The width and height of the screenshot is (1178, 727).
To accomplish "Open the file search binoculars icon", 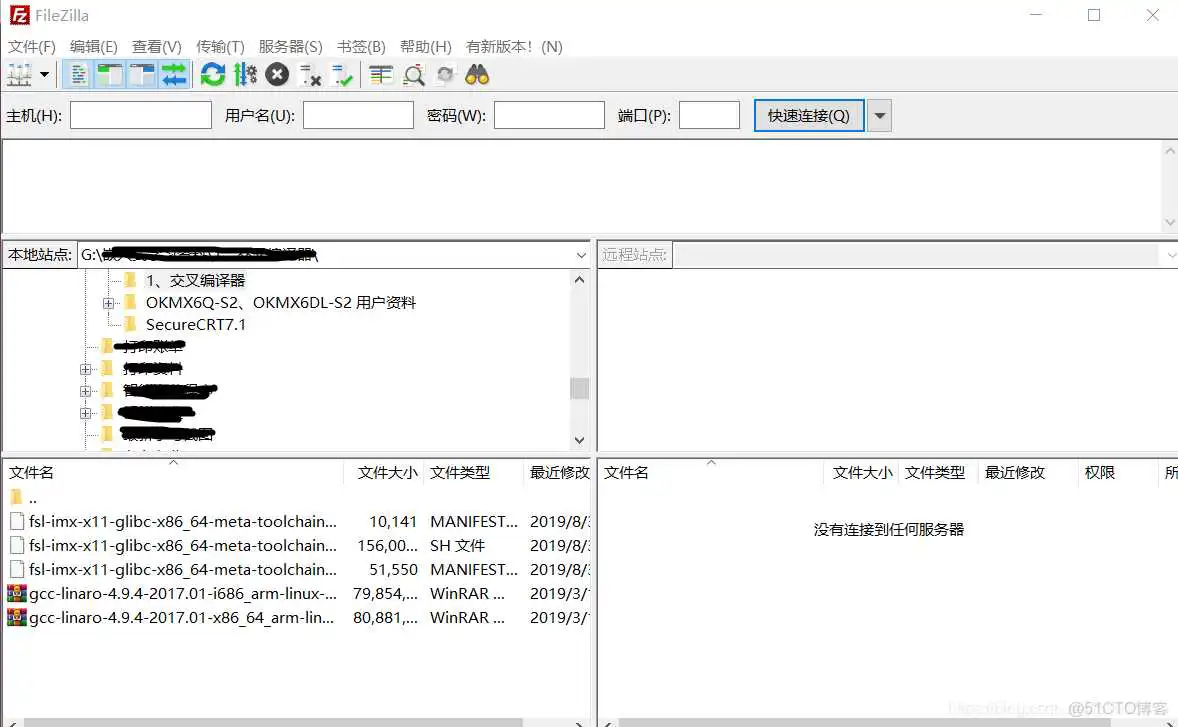I will [x=477, y=74].
